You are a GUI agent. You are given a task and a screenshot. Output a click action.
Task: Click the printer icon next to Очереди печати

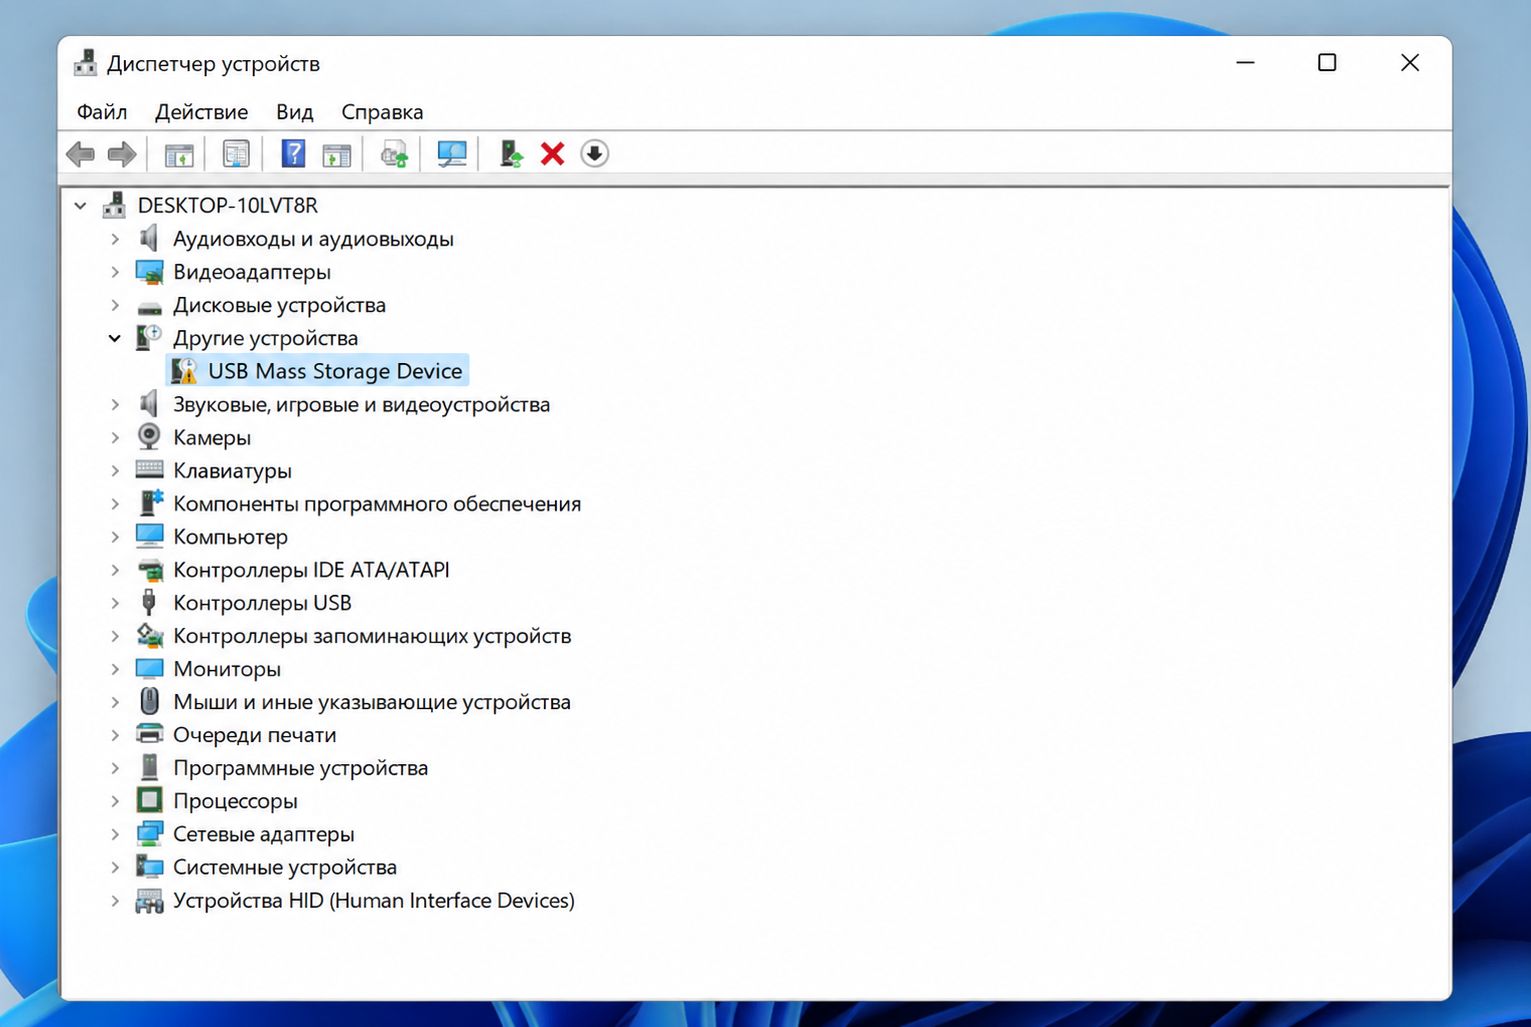pos(149,734)
